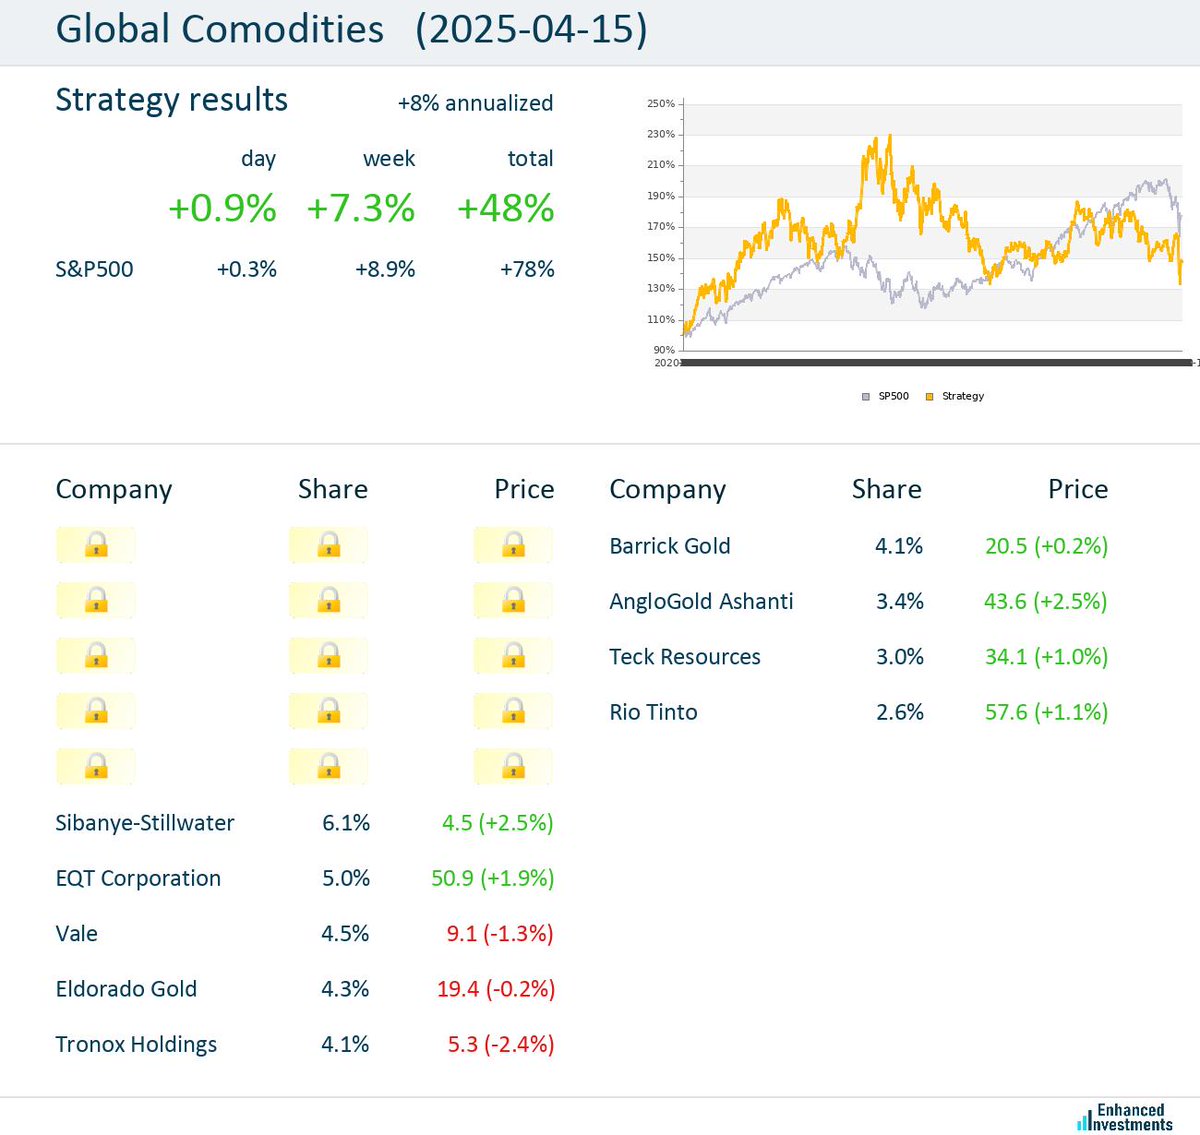The image size is (1200, 1135).
Task: Click the +8% annualized label
Action: coord(475,103)
